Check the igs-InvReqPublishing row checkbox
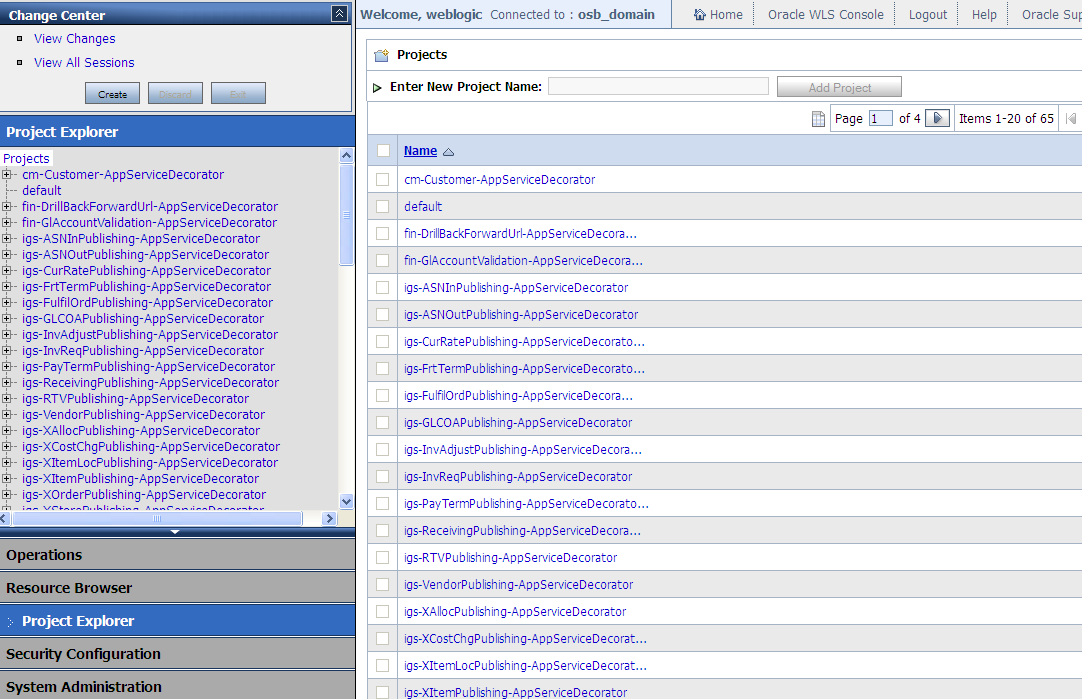1082x699 pixels. tap(383, 477)
